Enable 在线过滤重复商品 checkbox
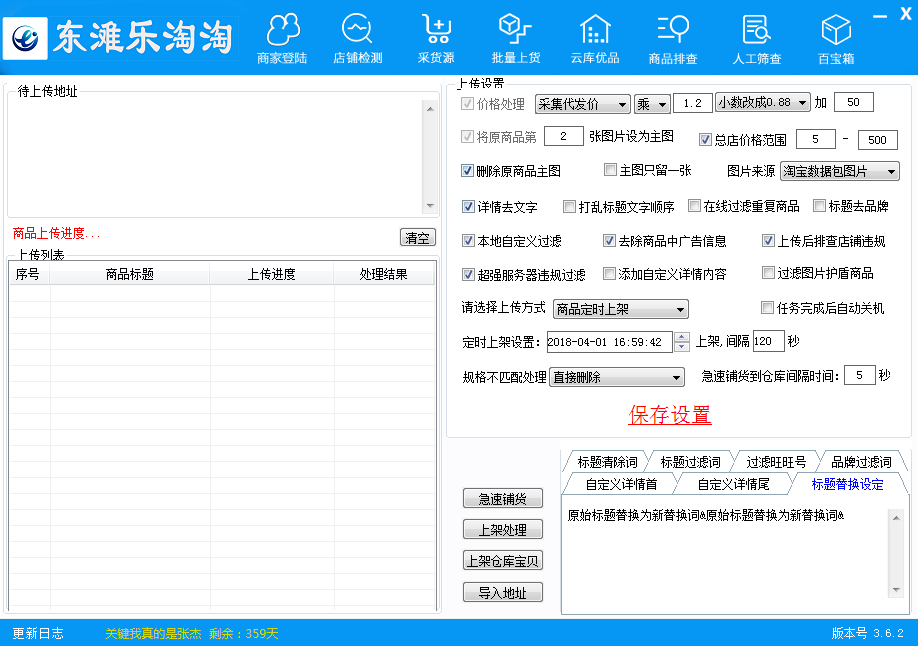The image size is (918, 646). tap(694, 206)
